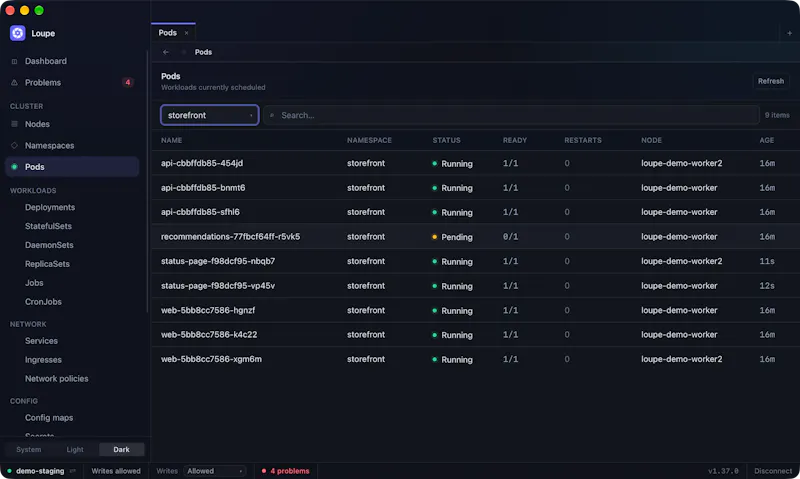
Task: Click the v1.37.0 version label
Action: pos(723,471)
